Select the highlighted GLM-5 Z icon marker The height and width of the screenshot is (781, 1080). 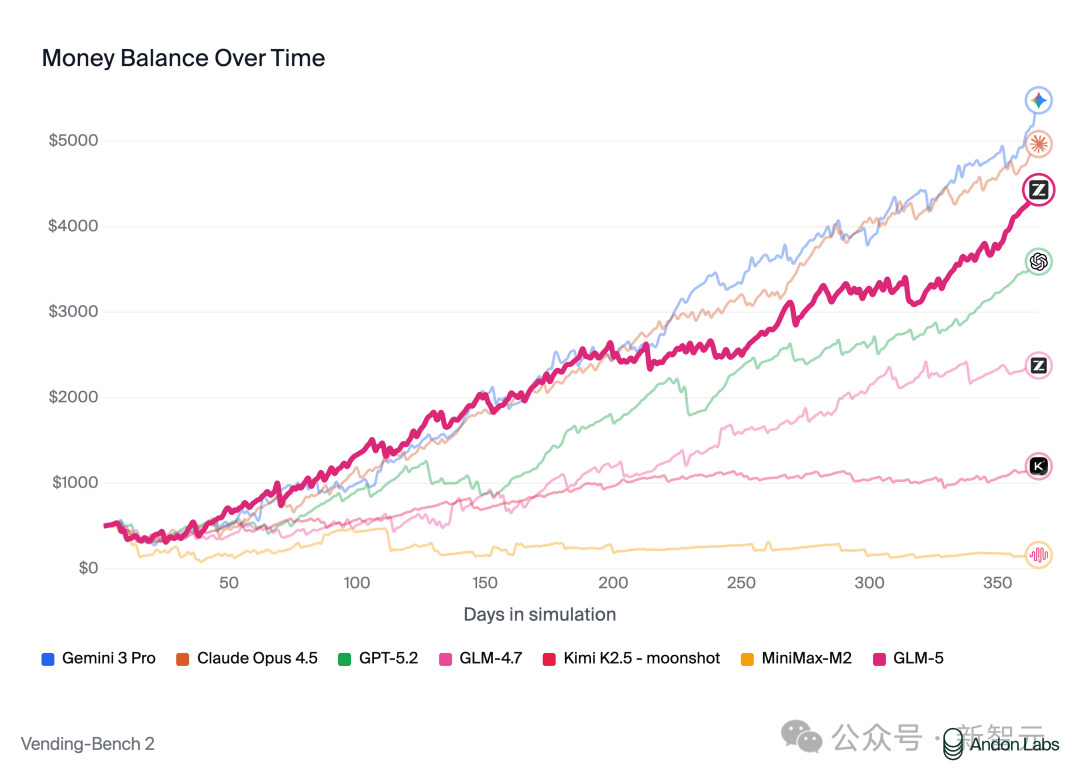pyautogui.click(x=1038, y=189)
